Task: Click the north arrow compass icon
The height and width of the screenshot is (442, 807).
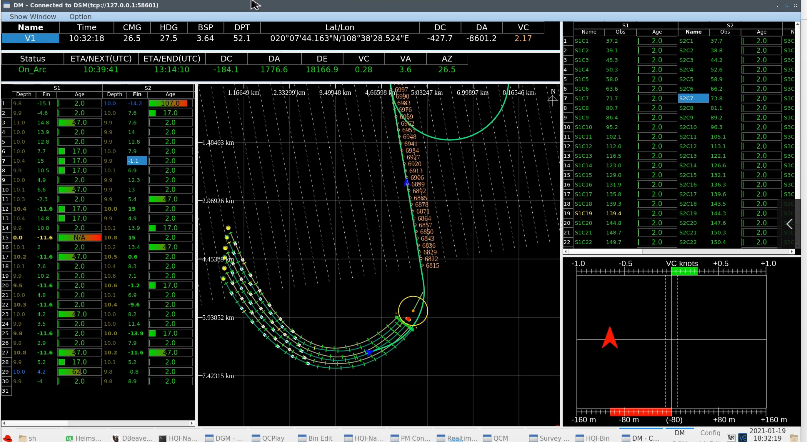Action: click(x=553, y=96)
